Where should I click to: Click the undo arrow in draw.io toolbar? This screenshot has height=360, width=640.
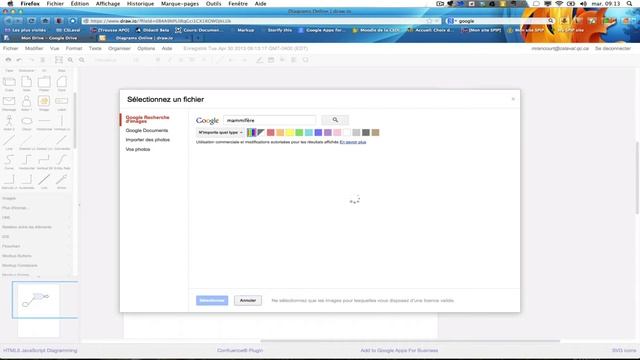pyautogui.click(x=19, y=60)
